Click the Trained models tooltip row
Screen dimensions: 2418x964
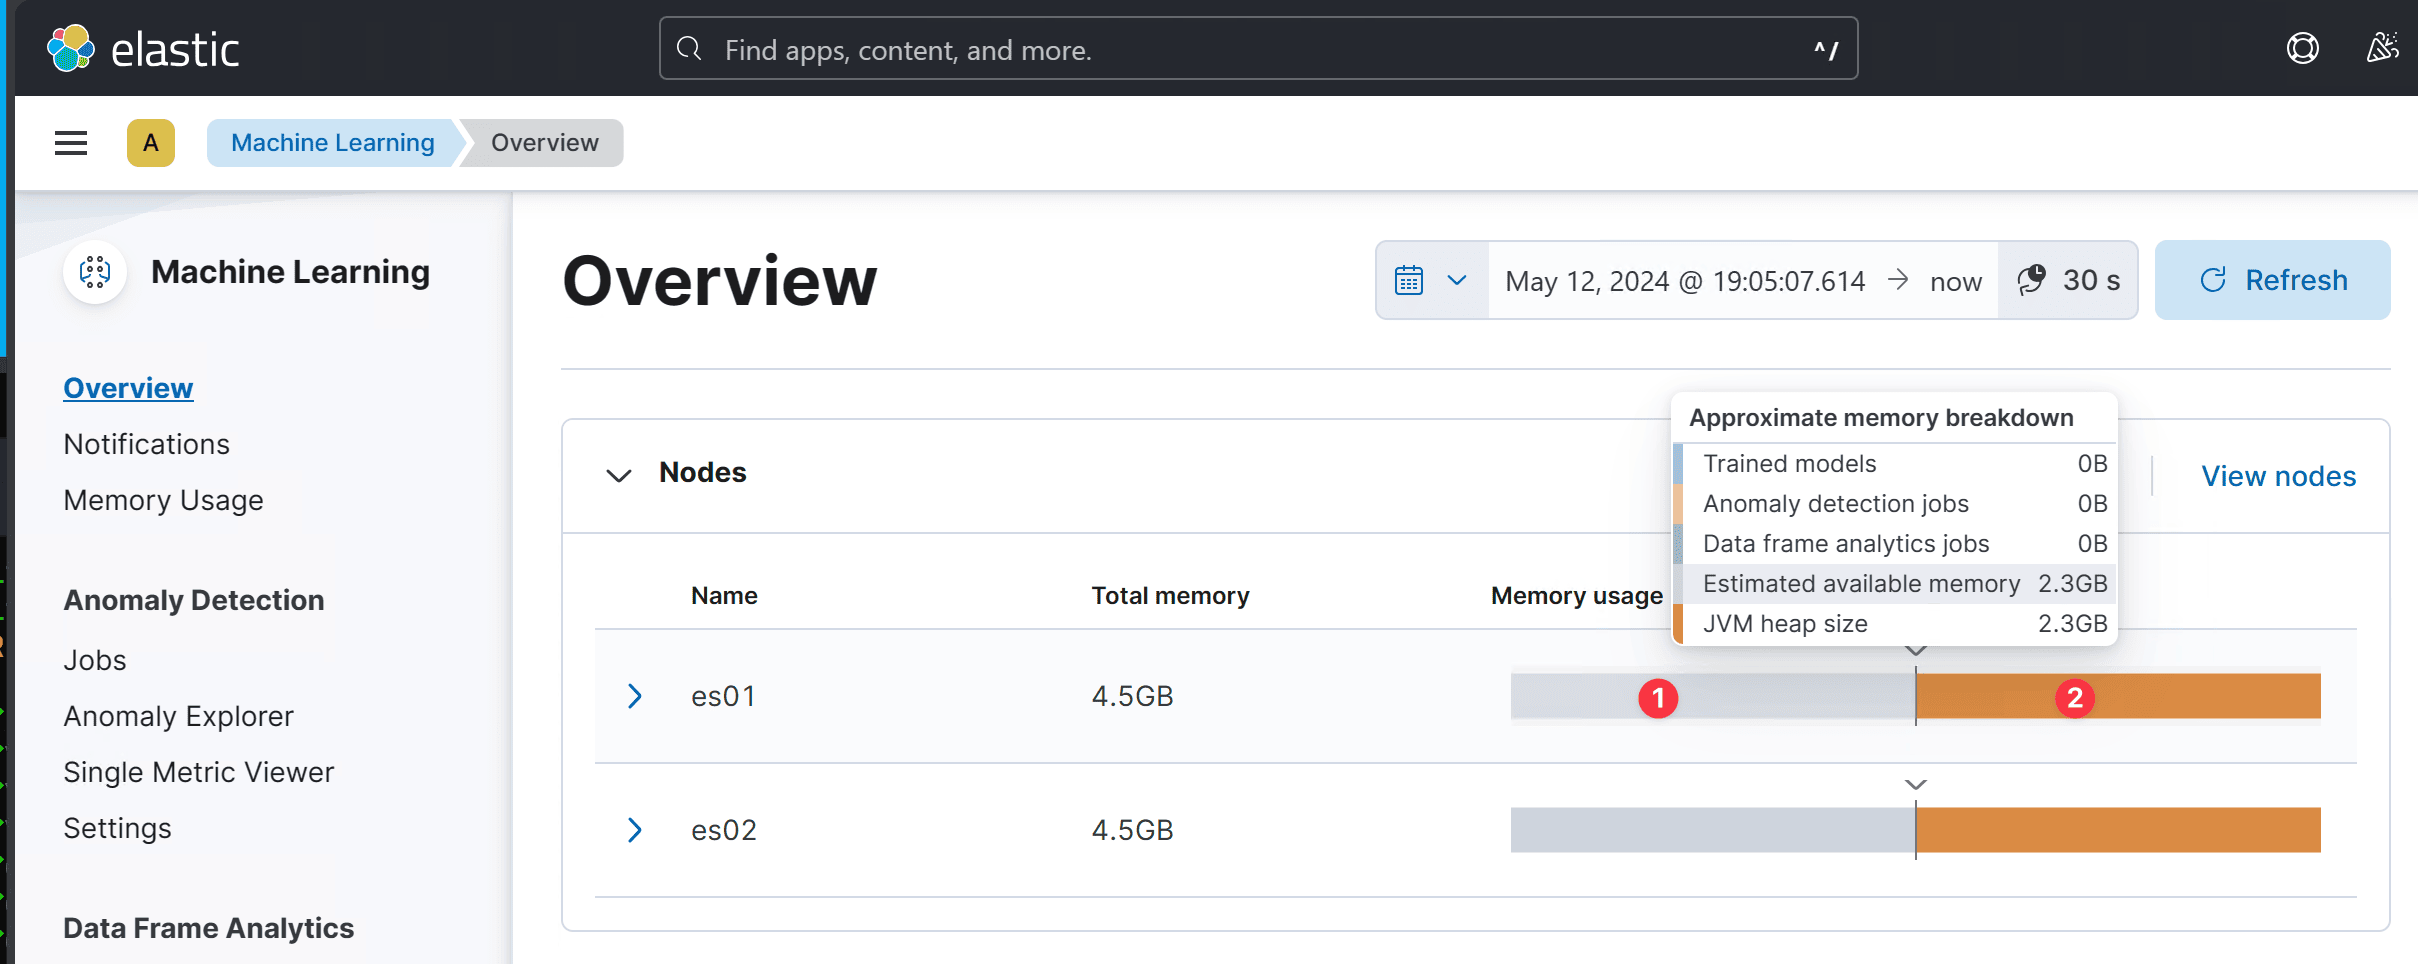(x=1895, y=464)
